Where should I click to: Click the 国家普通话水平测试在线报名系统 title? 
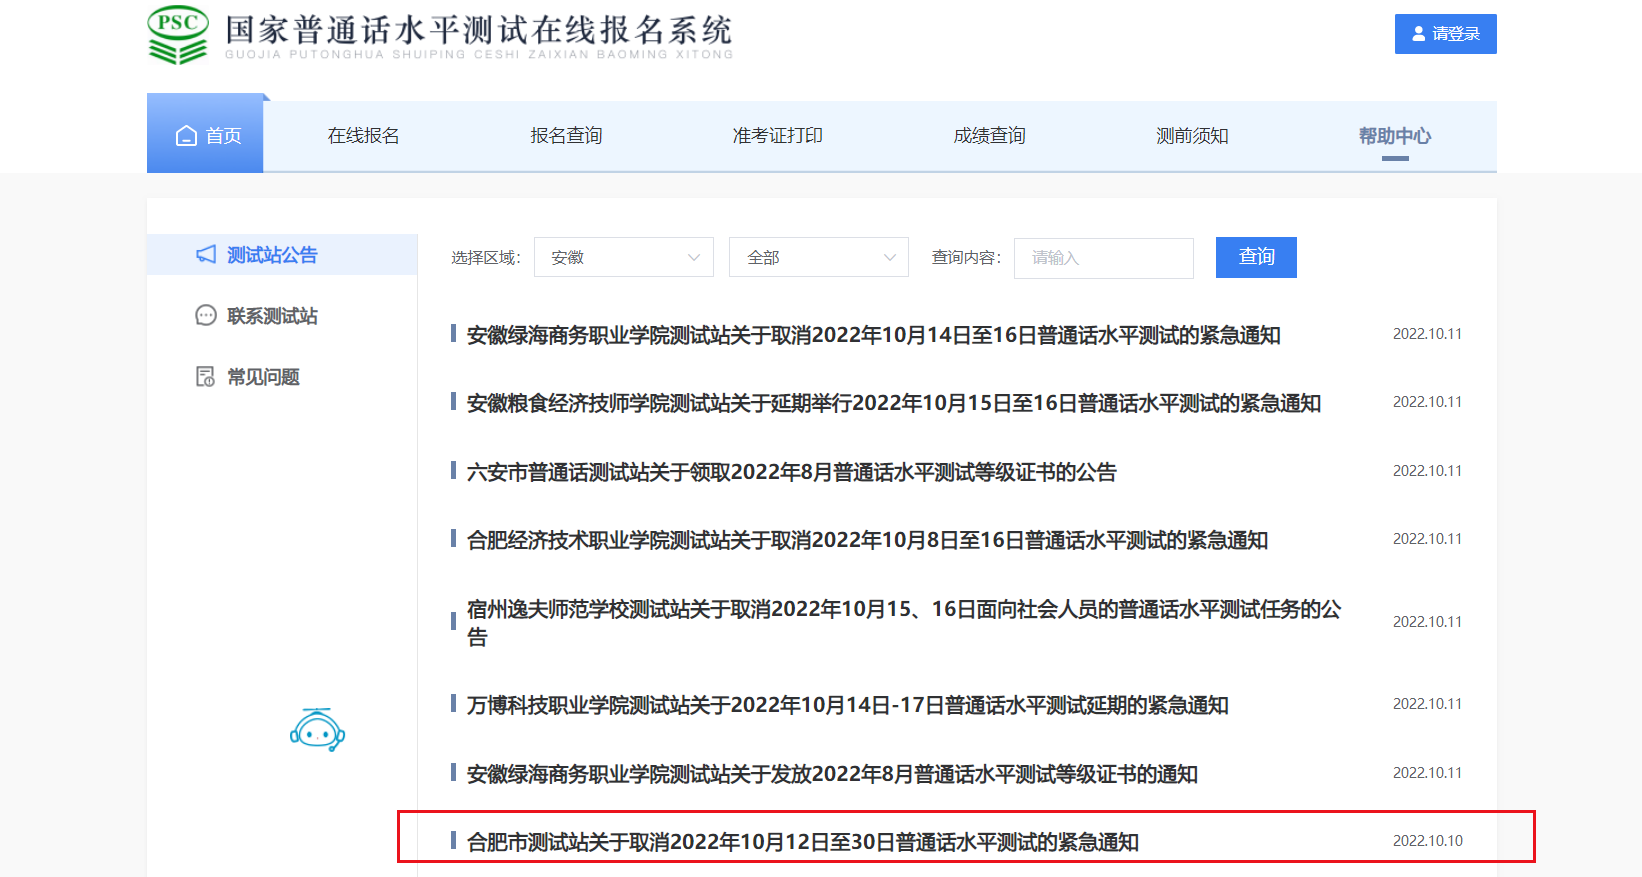479,30
